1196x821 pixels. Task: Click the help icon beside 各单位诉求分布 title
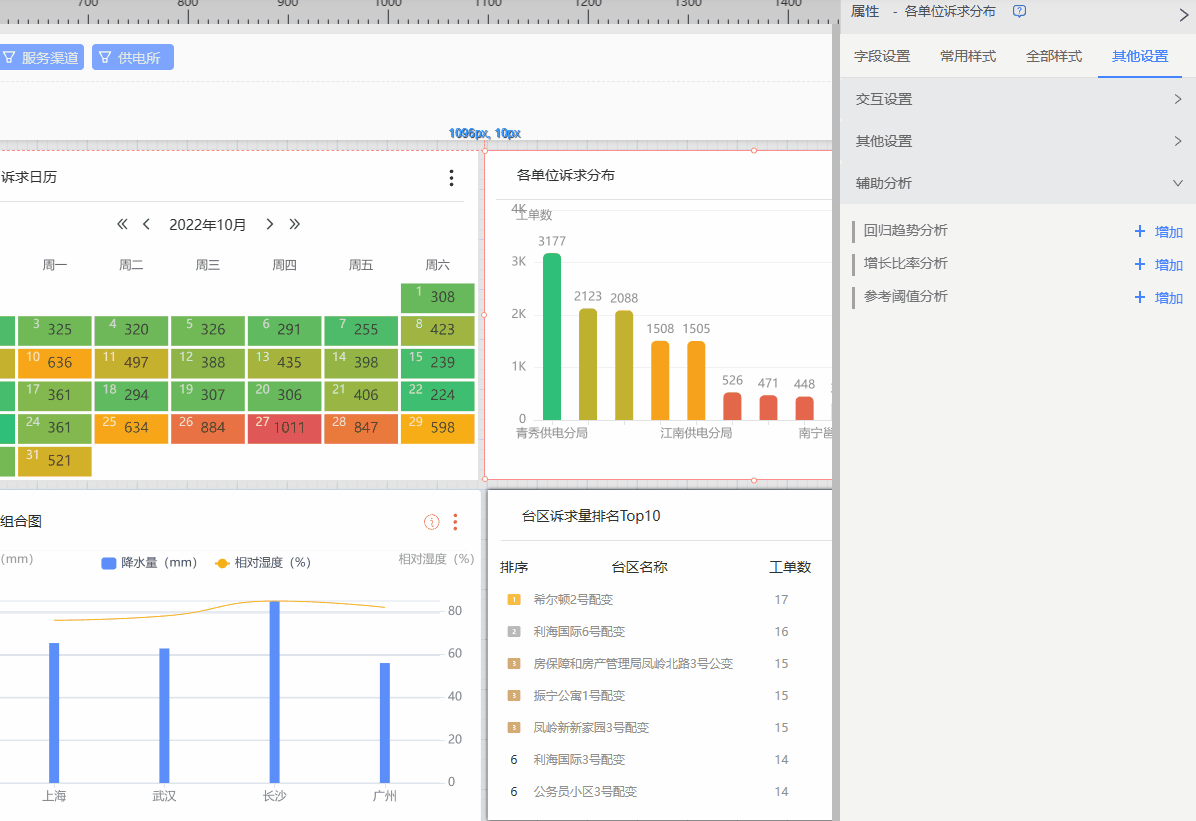tap(1019, 11)
